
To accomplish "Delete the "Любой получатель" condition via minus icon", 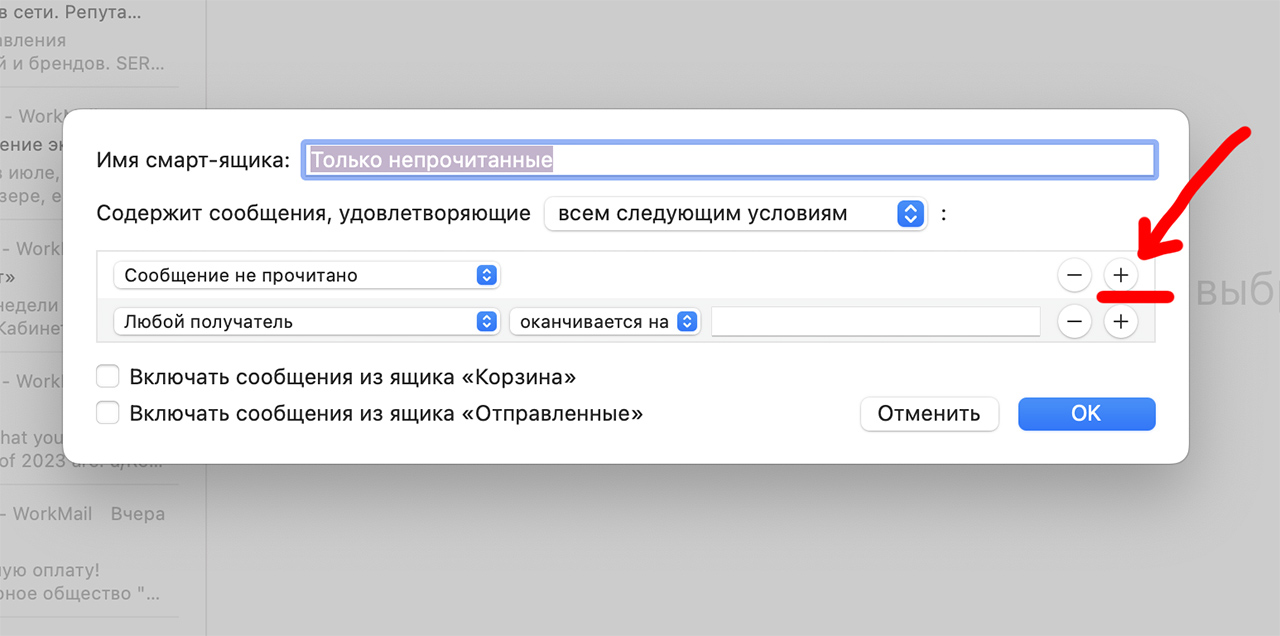I will pos(1074,321).
